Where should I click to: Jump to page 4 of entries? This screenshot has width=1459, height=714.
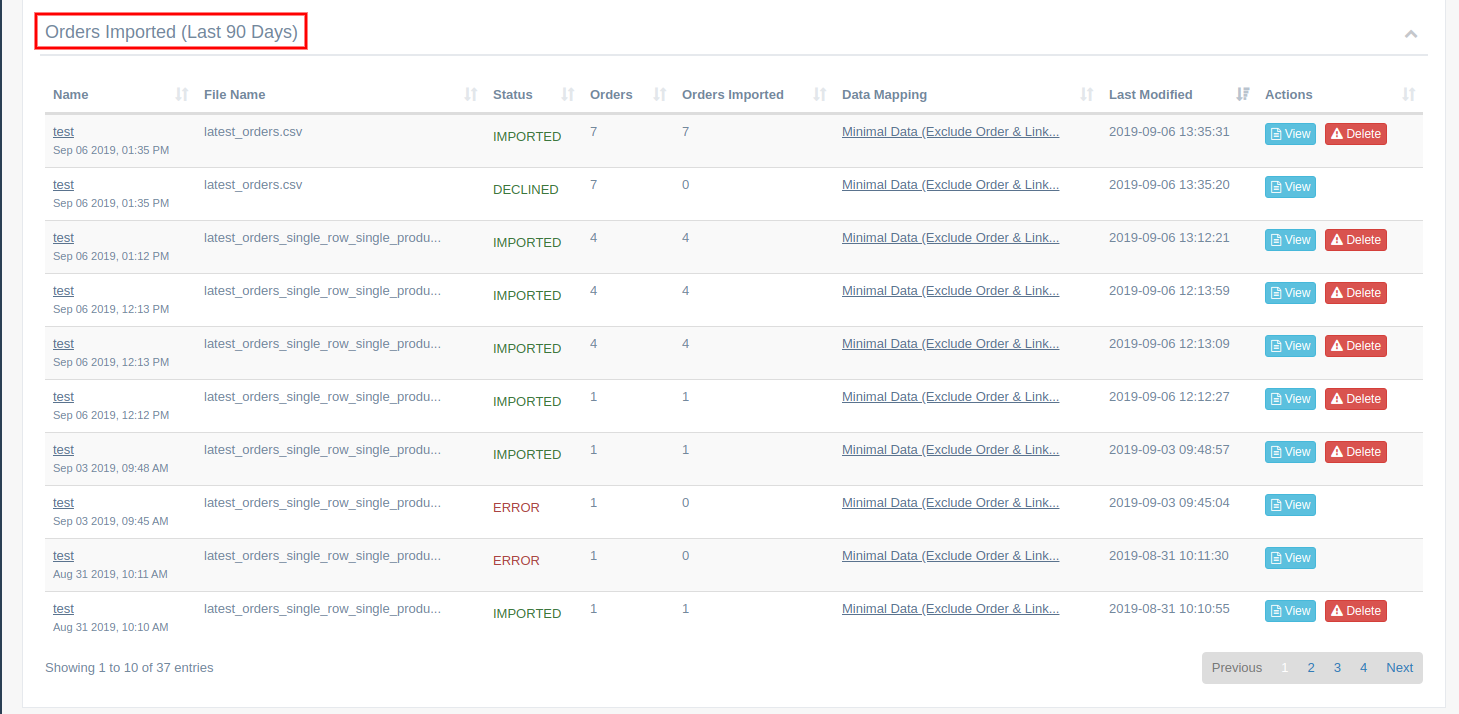coord(1363,668)
